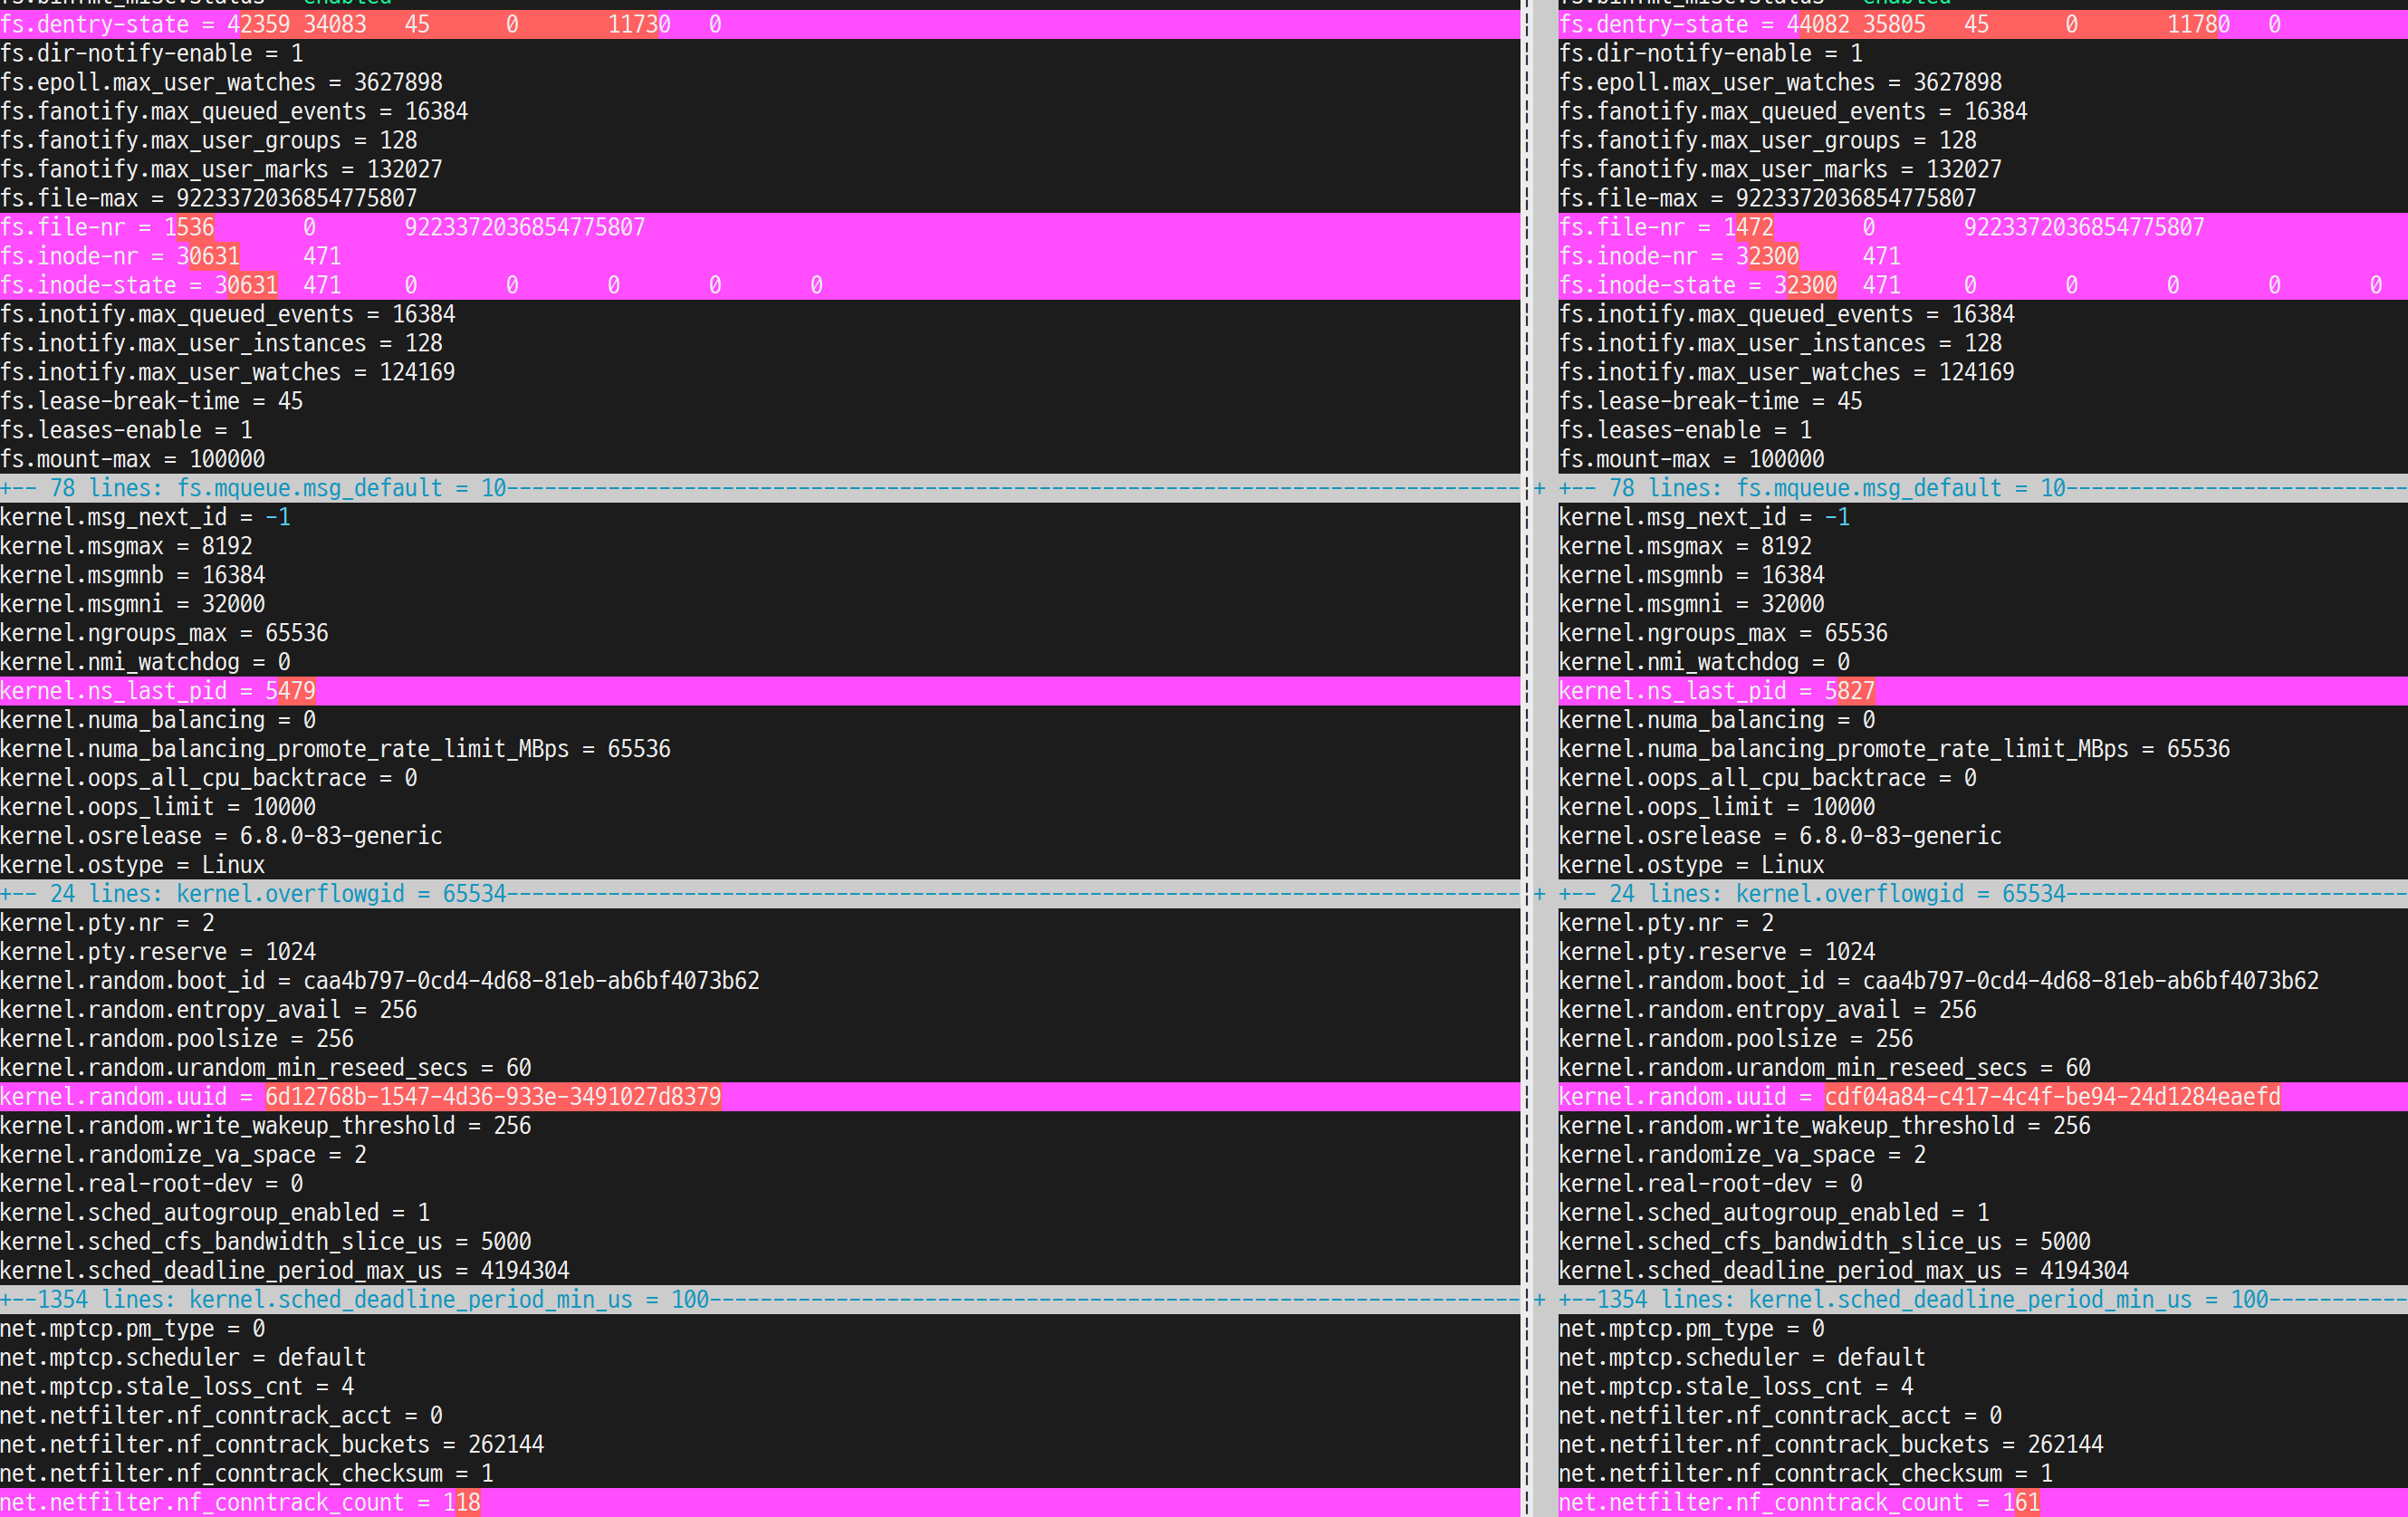
Task: Click kernel.osrelease = 6.8.0-83-generic in left pane
Action: [x=220, y=836]
